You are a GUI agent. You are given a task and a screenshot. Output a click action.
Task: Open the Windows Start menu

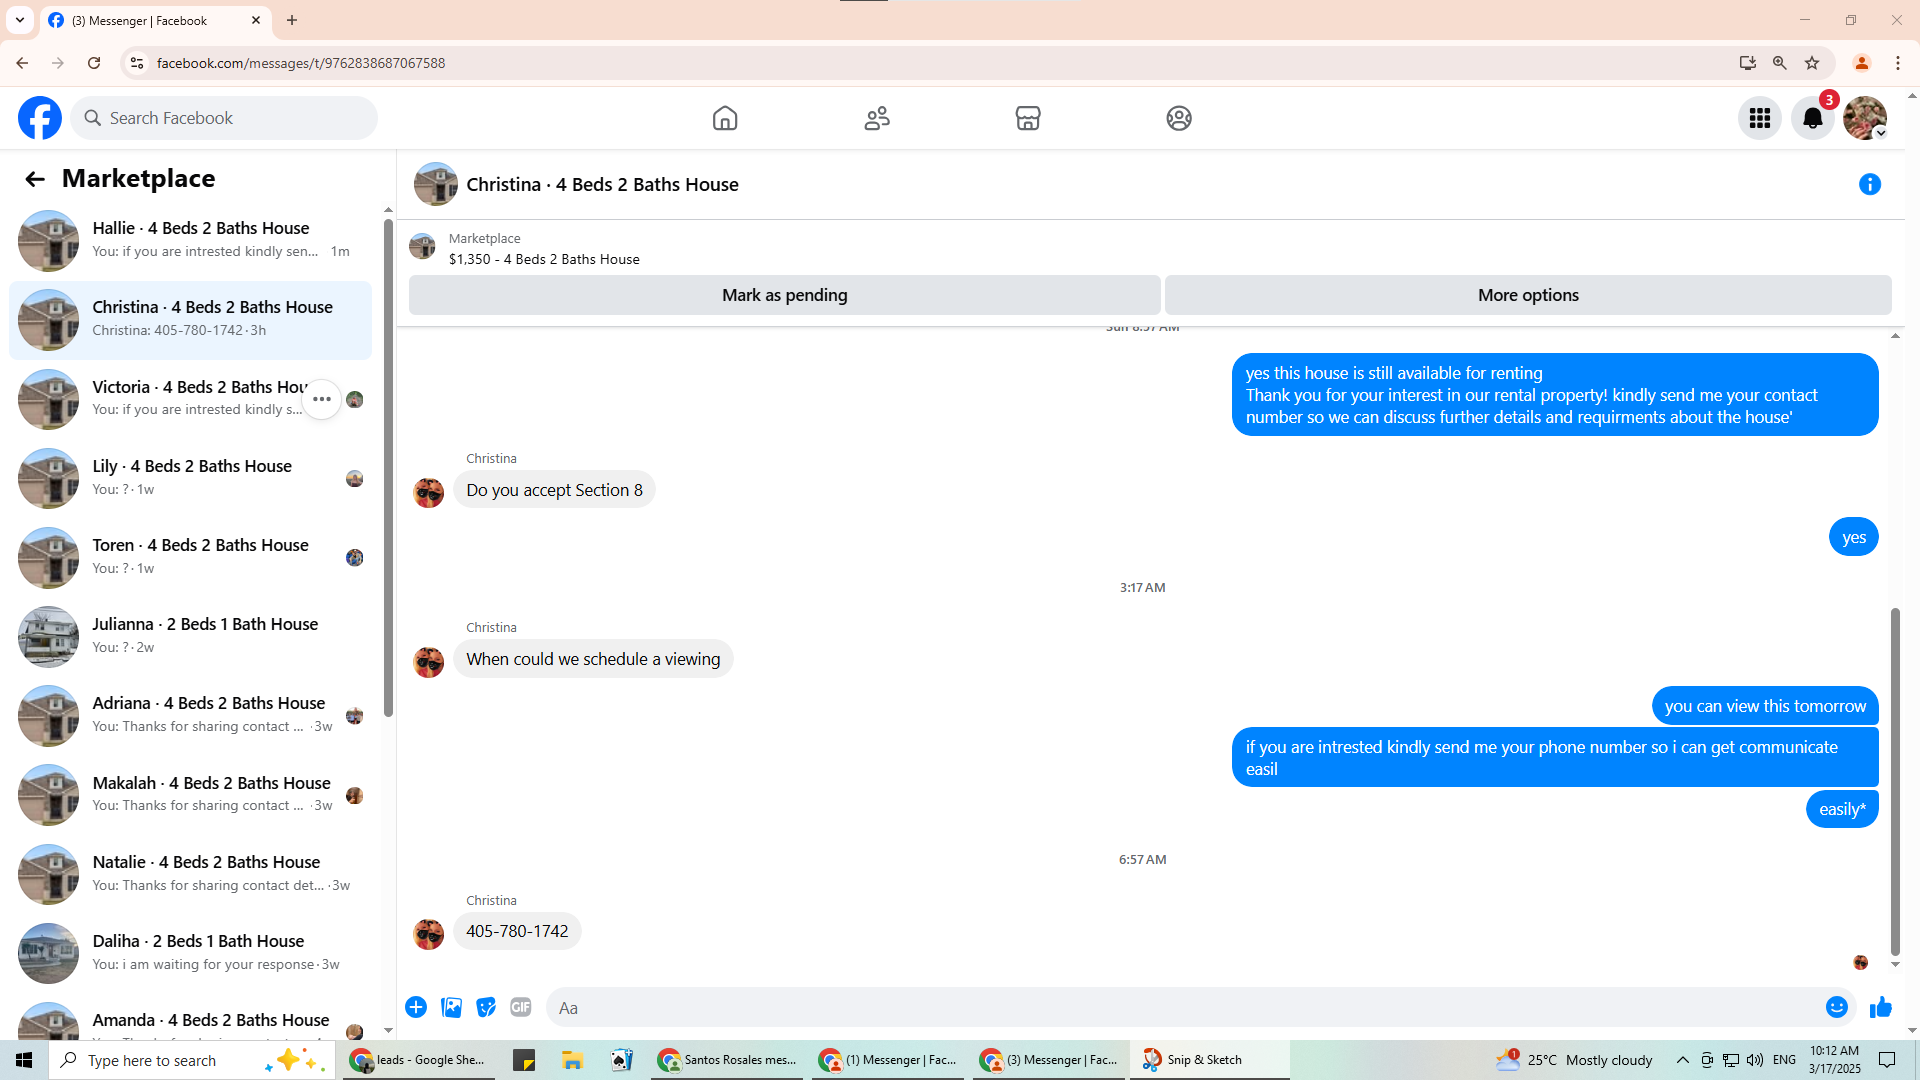pos(24,1060)
